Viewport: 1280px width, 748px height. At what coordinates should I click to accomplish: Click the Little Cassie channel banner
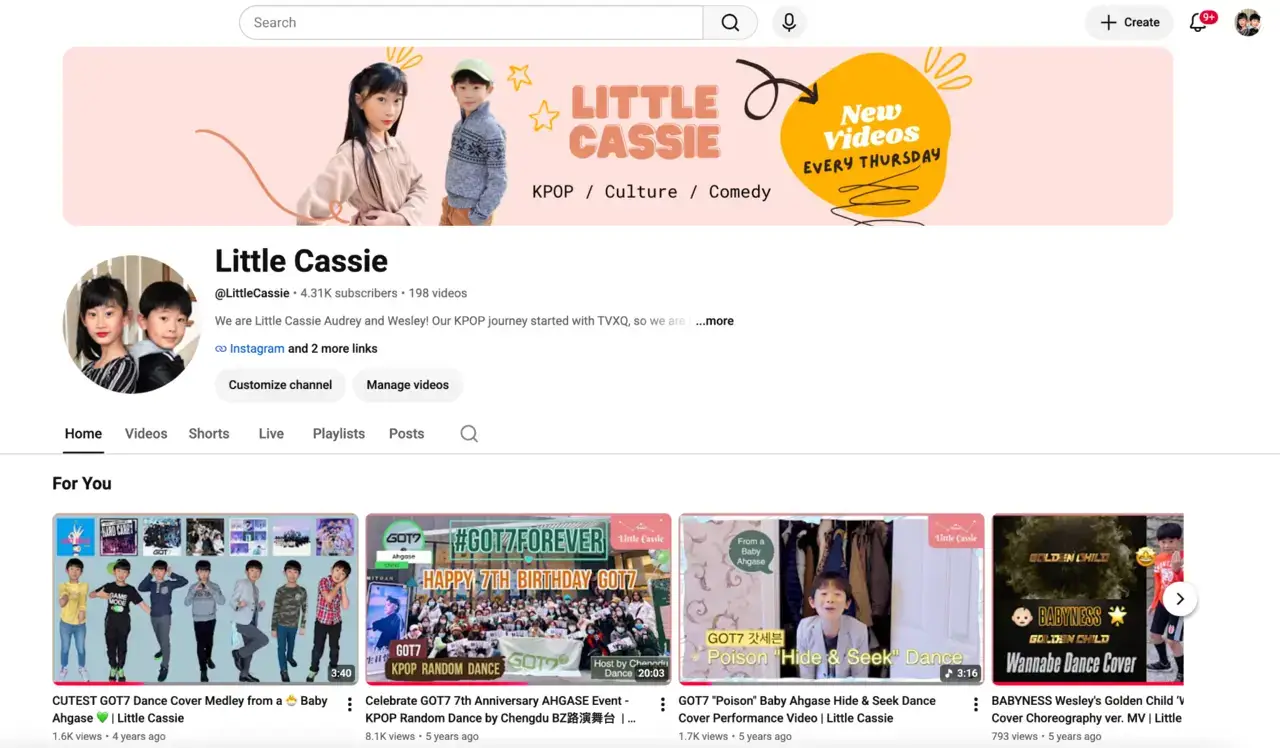tap(617, 136)
